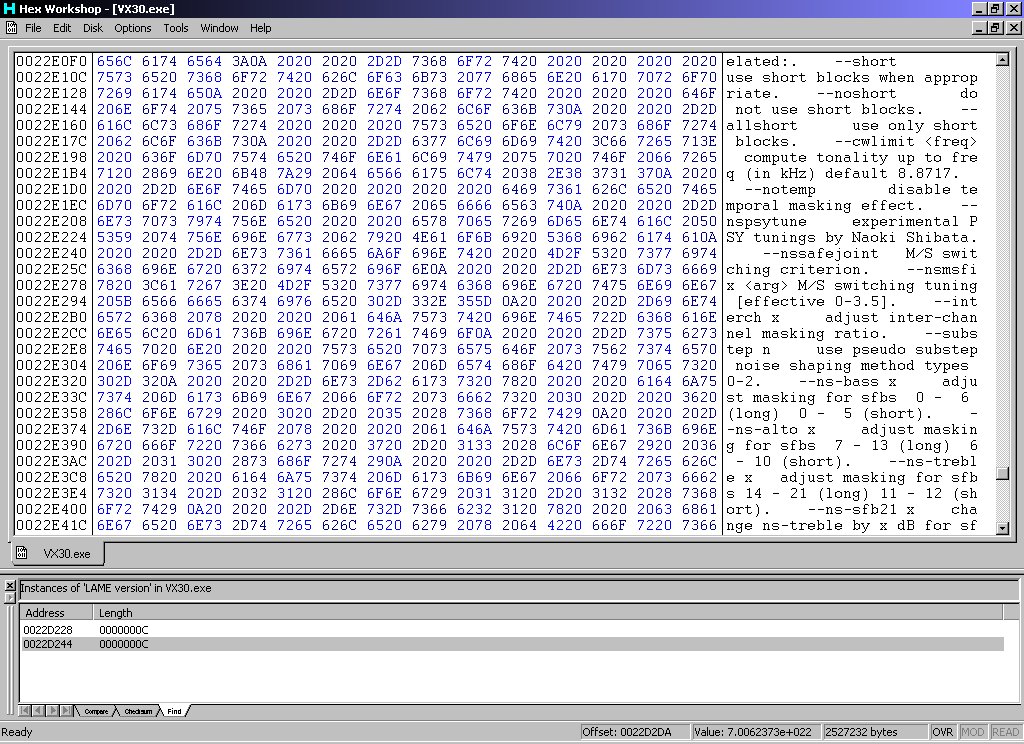Click hex word 656C in row 0022E0F0

[114, 61]
